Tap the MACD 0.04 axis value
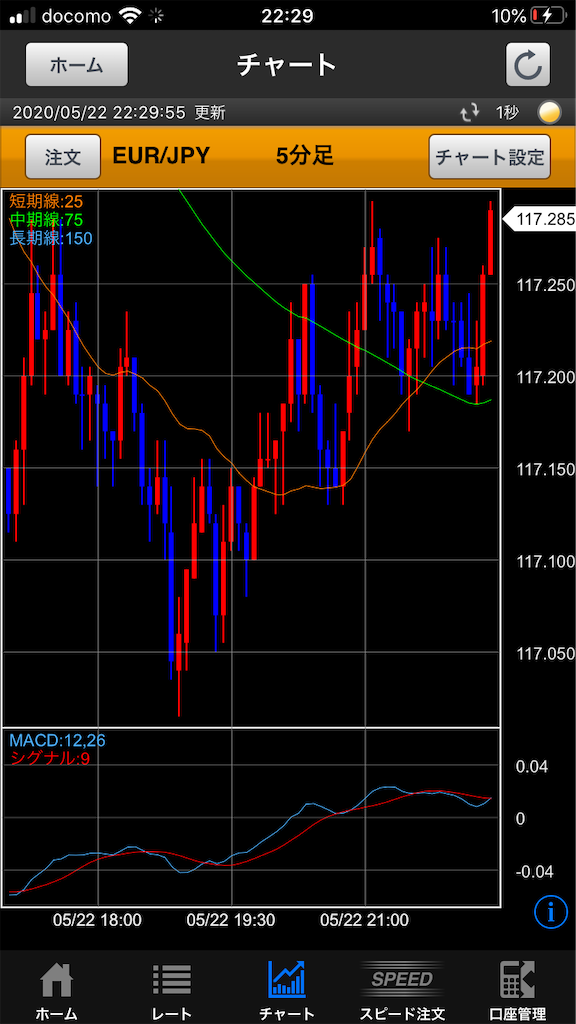This screenshot has height=1024, width=576. [530, 767]
